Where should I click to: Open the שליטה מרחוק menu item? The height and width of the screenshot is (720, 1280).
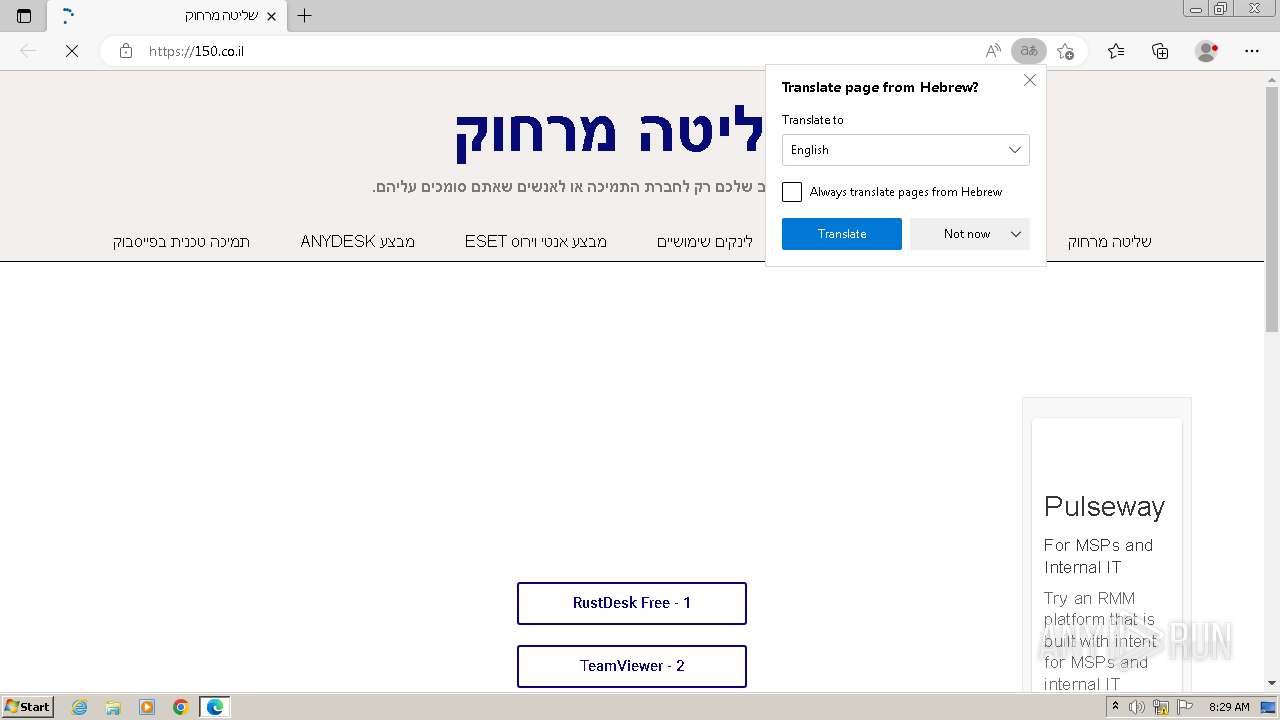pyautogui.click(x=1110, y=241)
